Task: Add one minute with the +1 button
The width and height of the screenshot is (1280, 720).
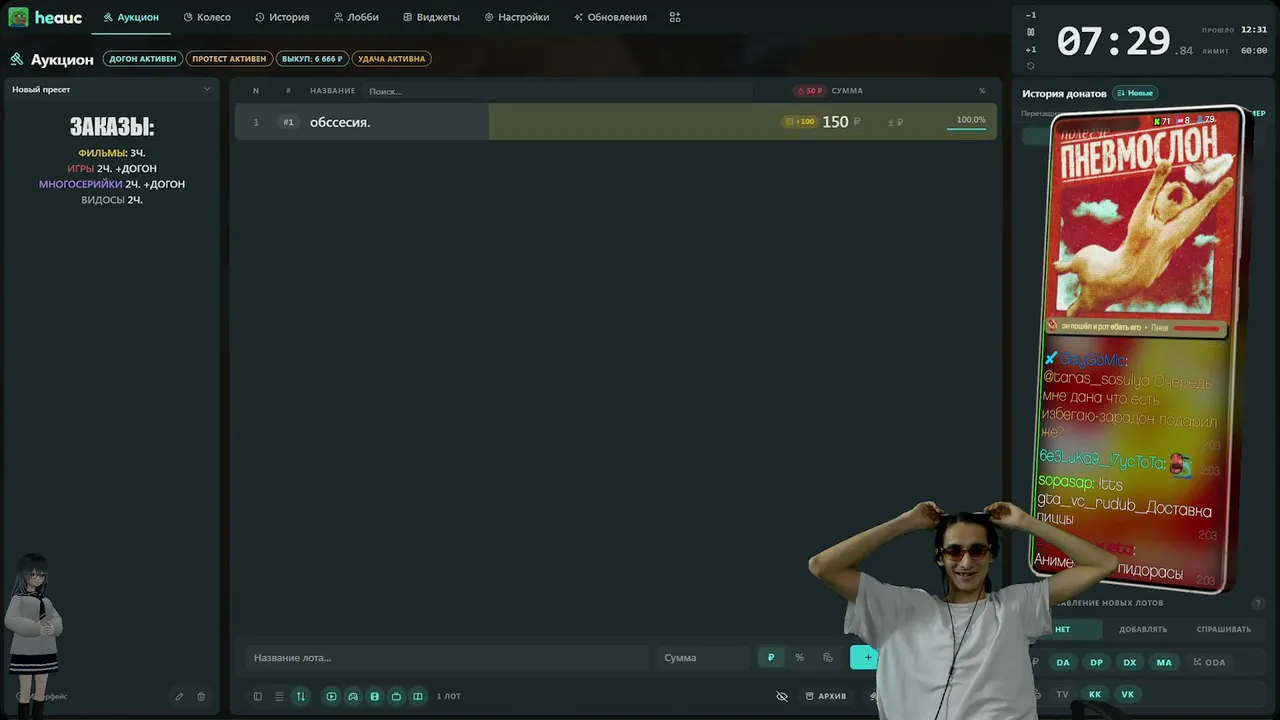Action: 1031,49
